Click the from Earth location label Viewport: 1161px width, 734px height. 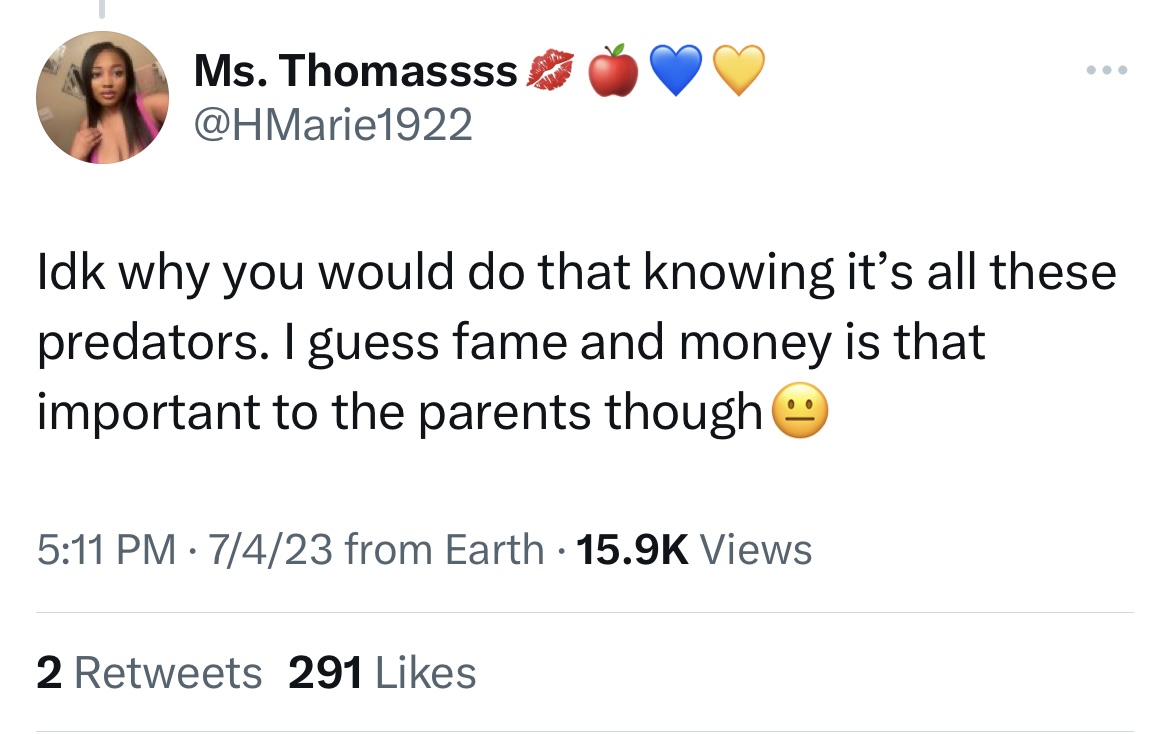coord(445,548)
